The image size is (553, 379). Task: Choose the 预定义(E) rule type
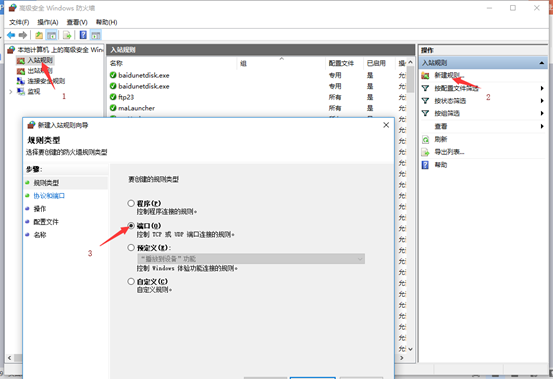tap(131, 247)
